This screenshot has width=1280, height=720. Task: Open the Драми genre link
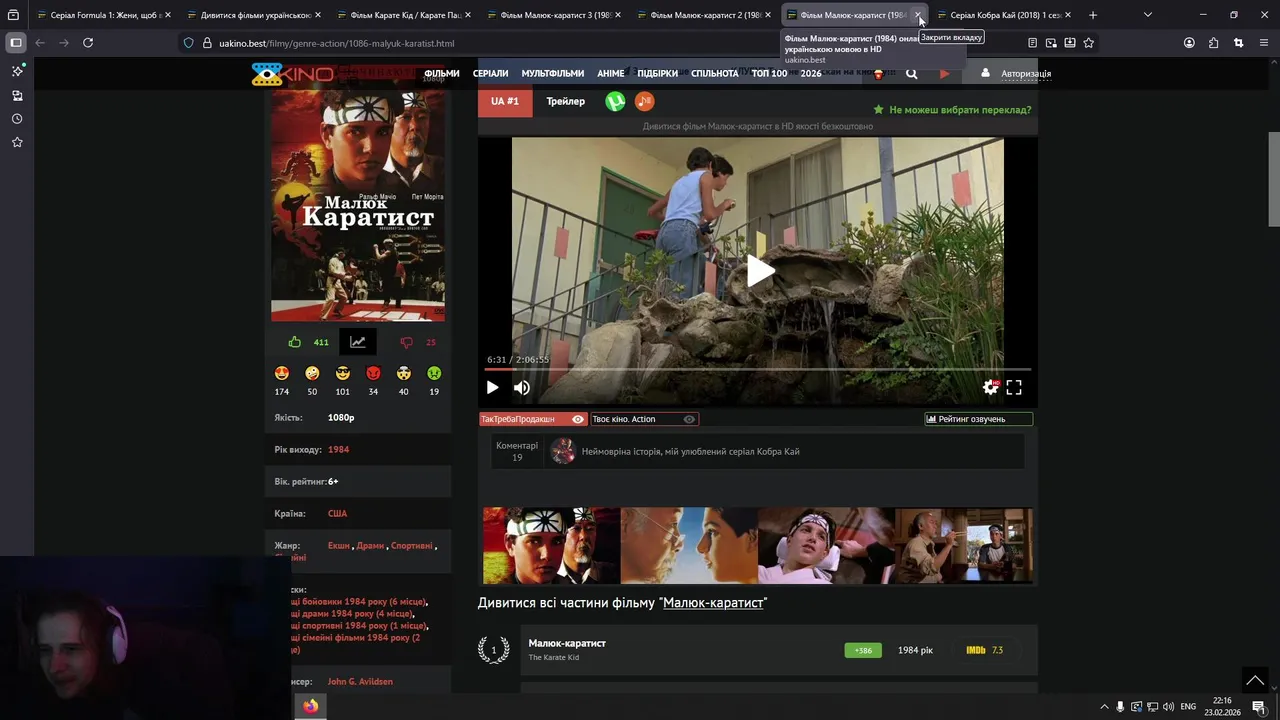point(370,546)
